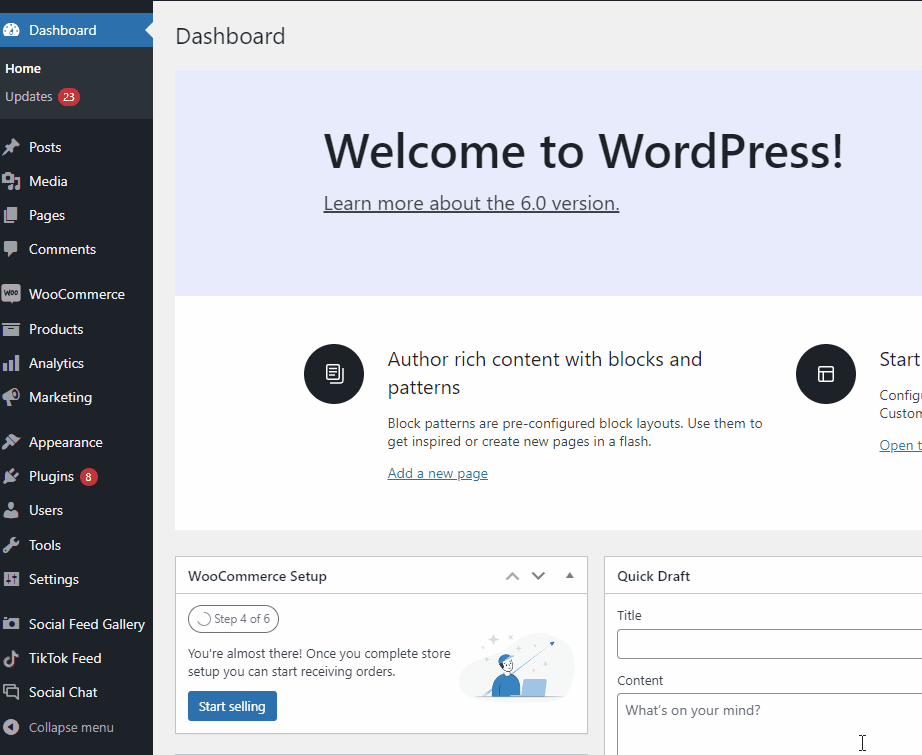Move WooCommerce Setup widget down
This screenshot has height=755, width=922.
538,576
